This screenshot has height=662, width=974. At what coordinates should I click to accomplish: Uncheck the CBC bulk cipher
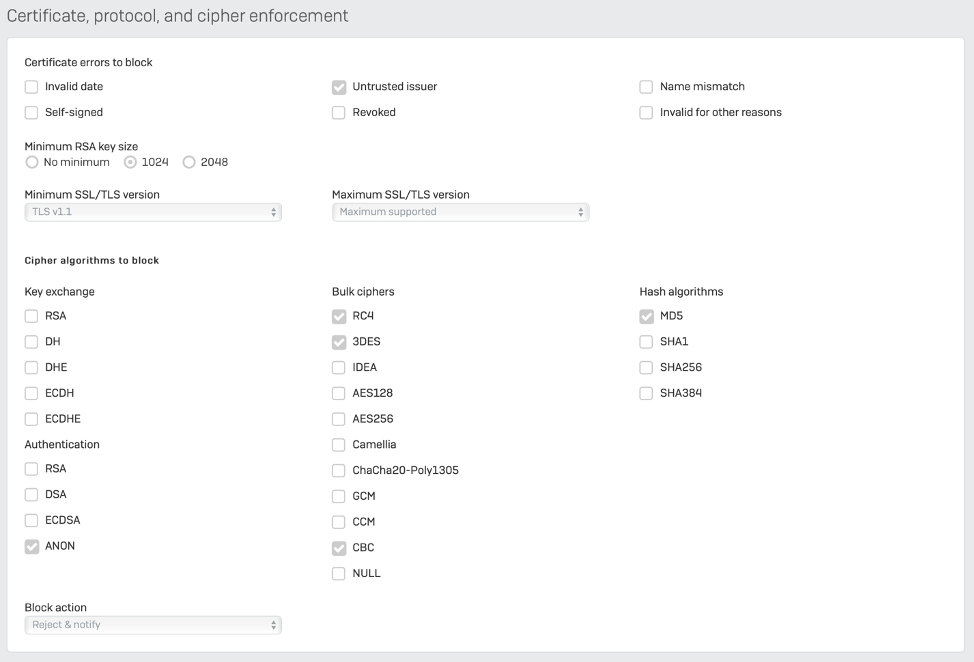coord(339,548)
